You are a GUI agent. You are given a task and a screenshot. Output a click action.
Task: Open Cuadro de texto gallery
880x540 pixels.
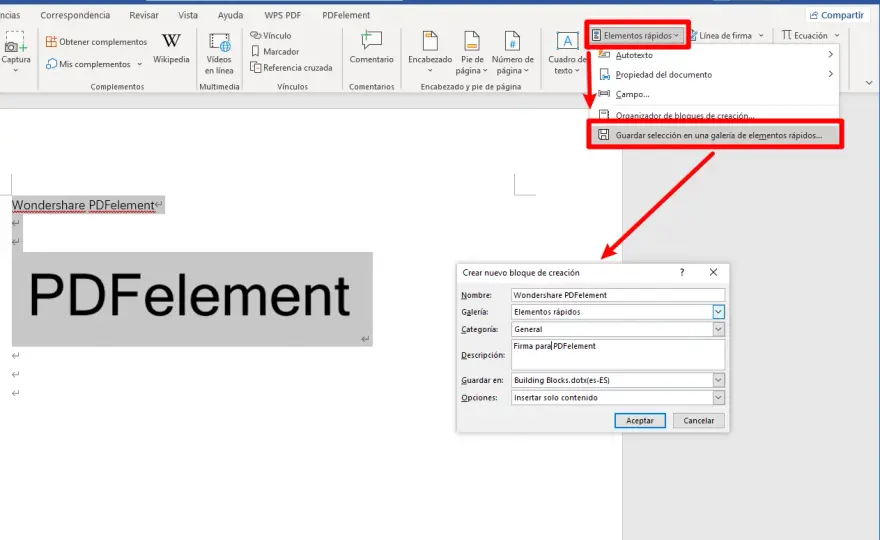click(567, 53)
